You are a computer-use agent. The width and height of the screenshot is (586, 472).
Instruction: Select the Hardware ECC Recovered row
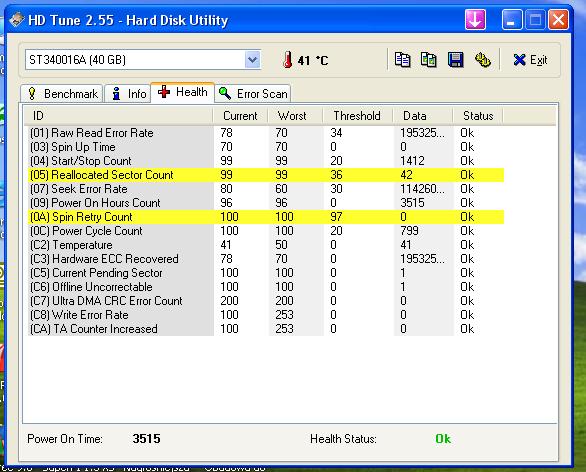(x=266, y=259)
